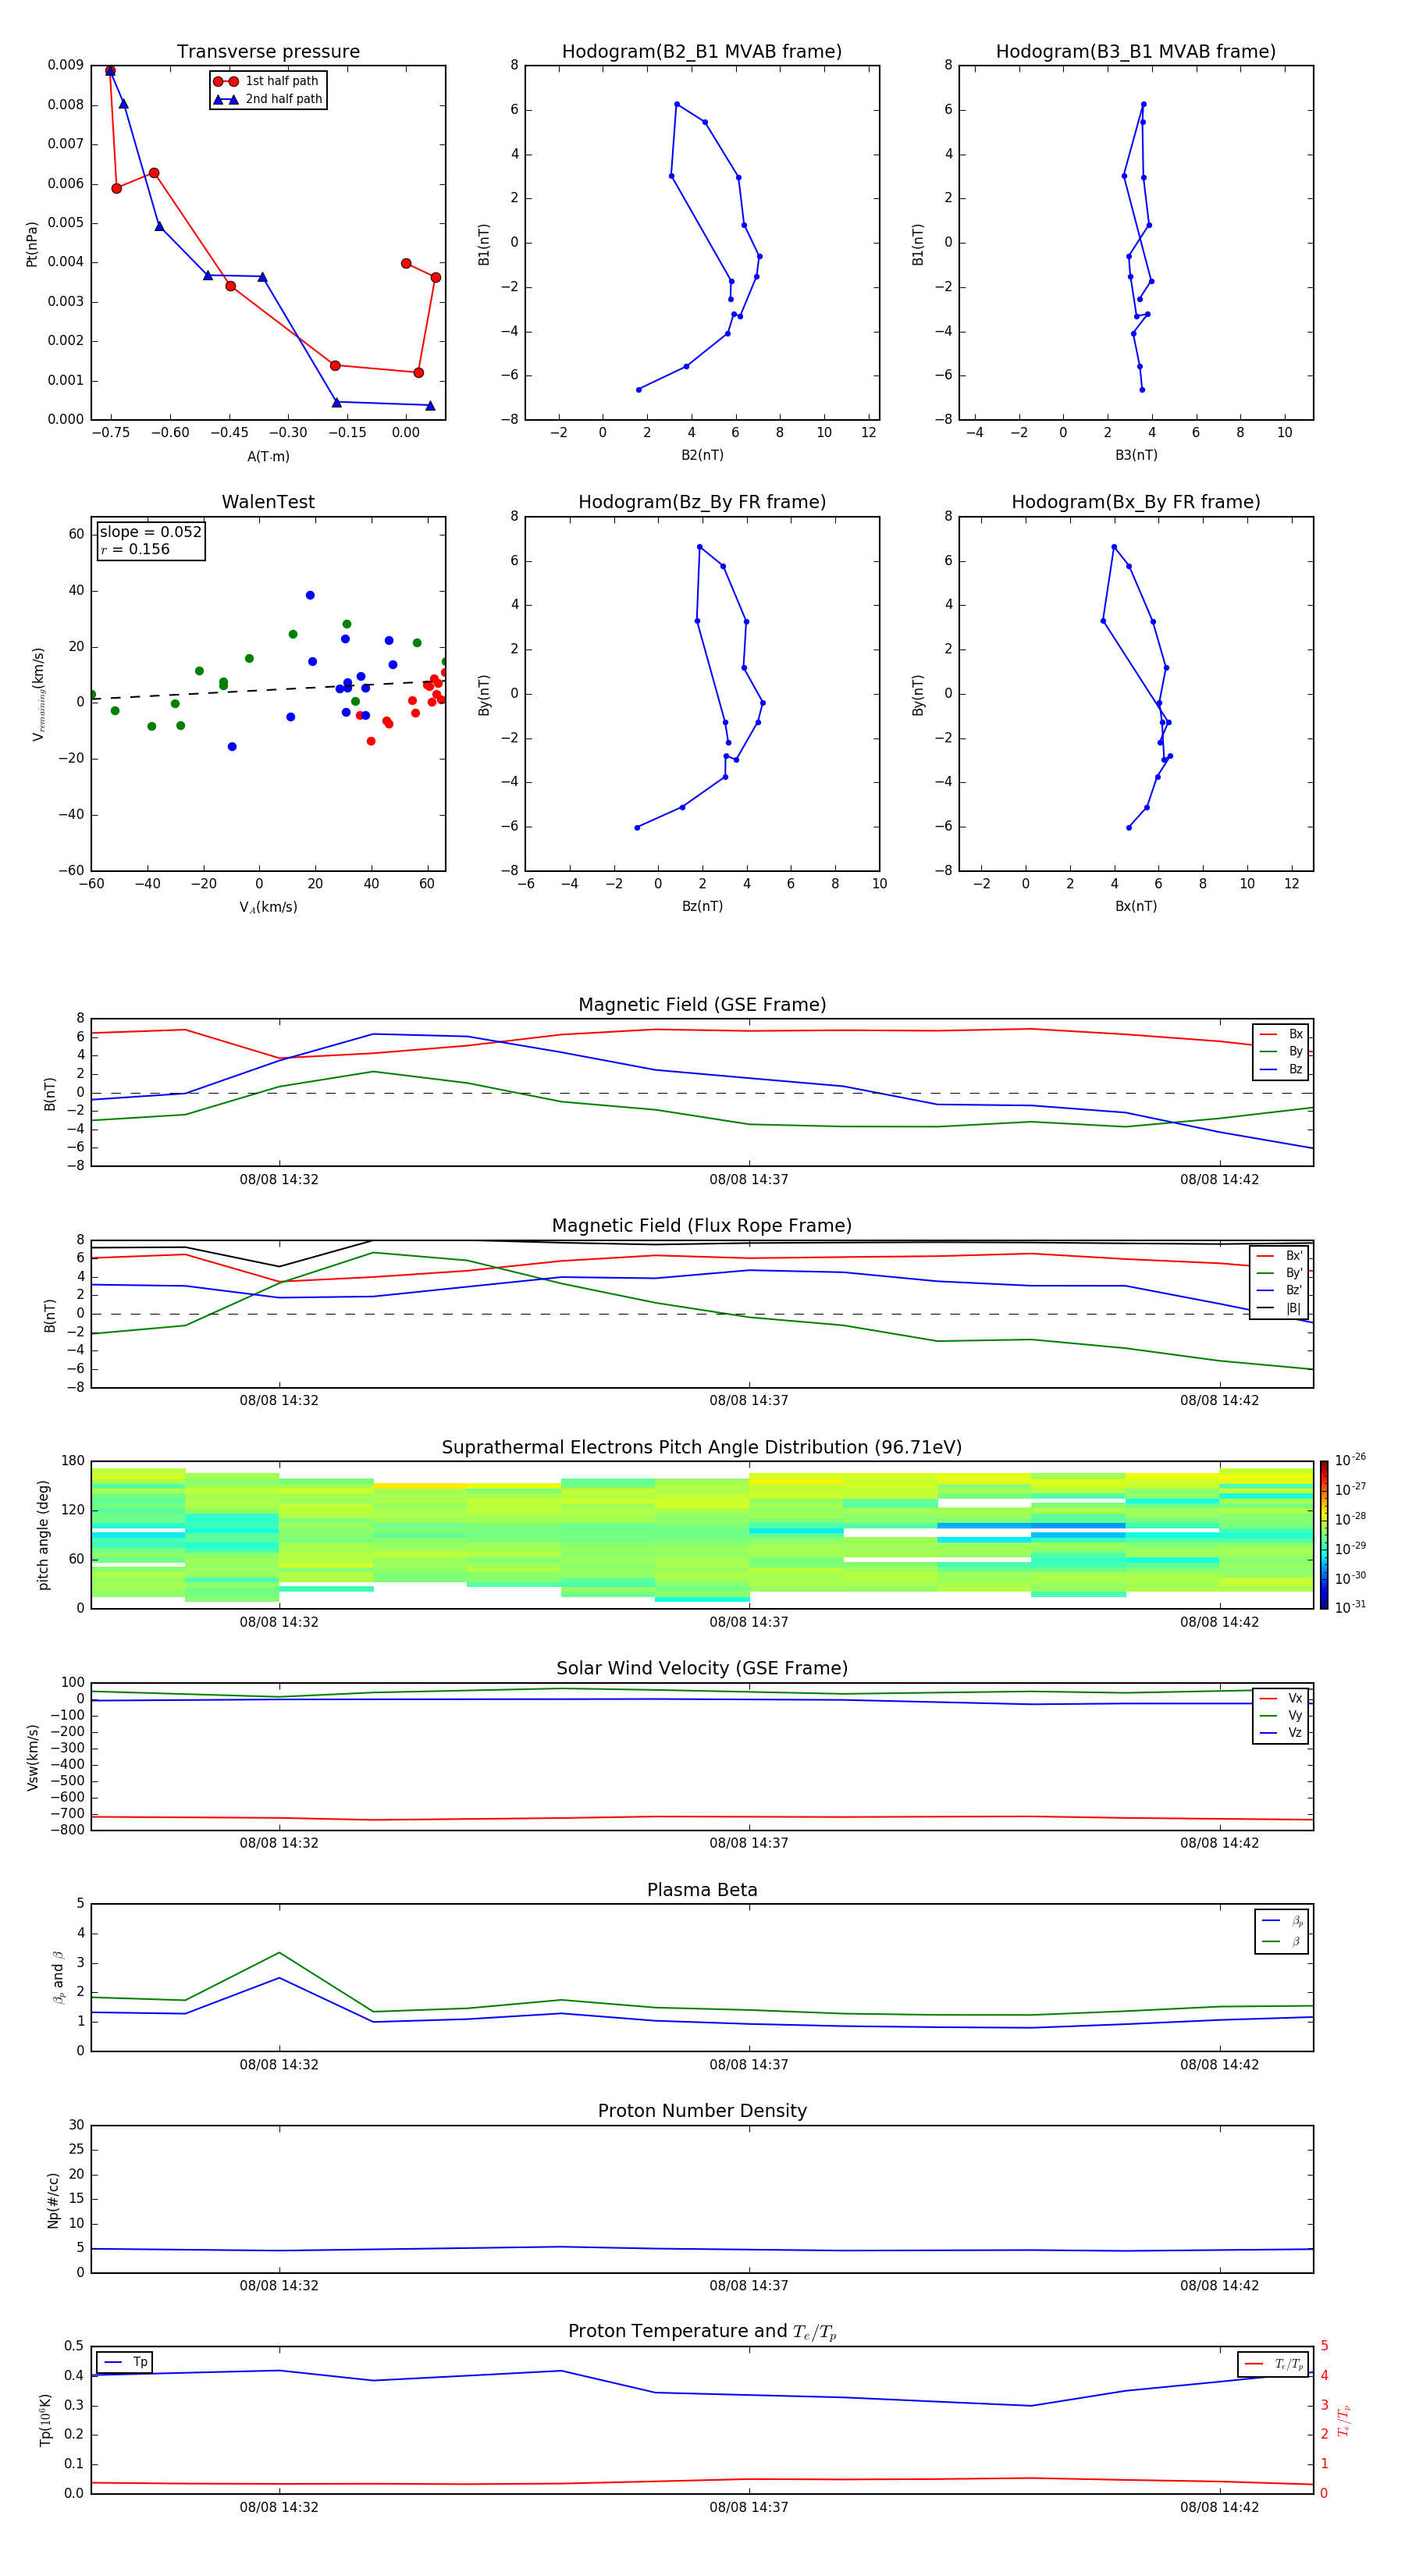Click the 'V_A(km/s)' x-axis label
Screen dimensions: 1405x2576
pyautogui.click(x=268, y=907)
